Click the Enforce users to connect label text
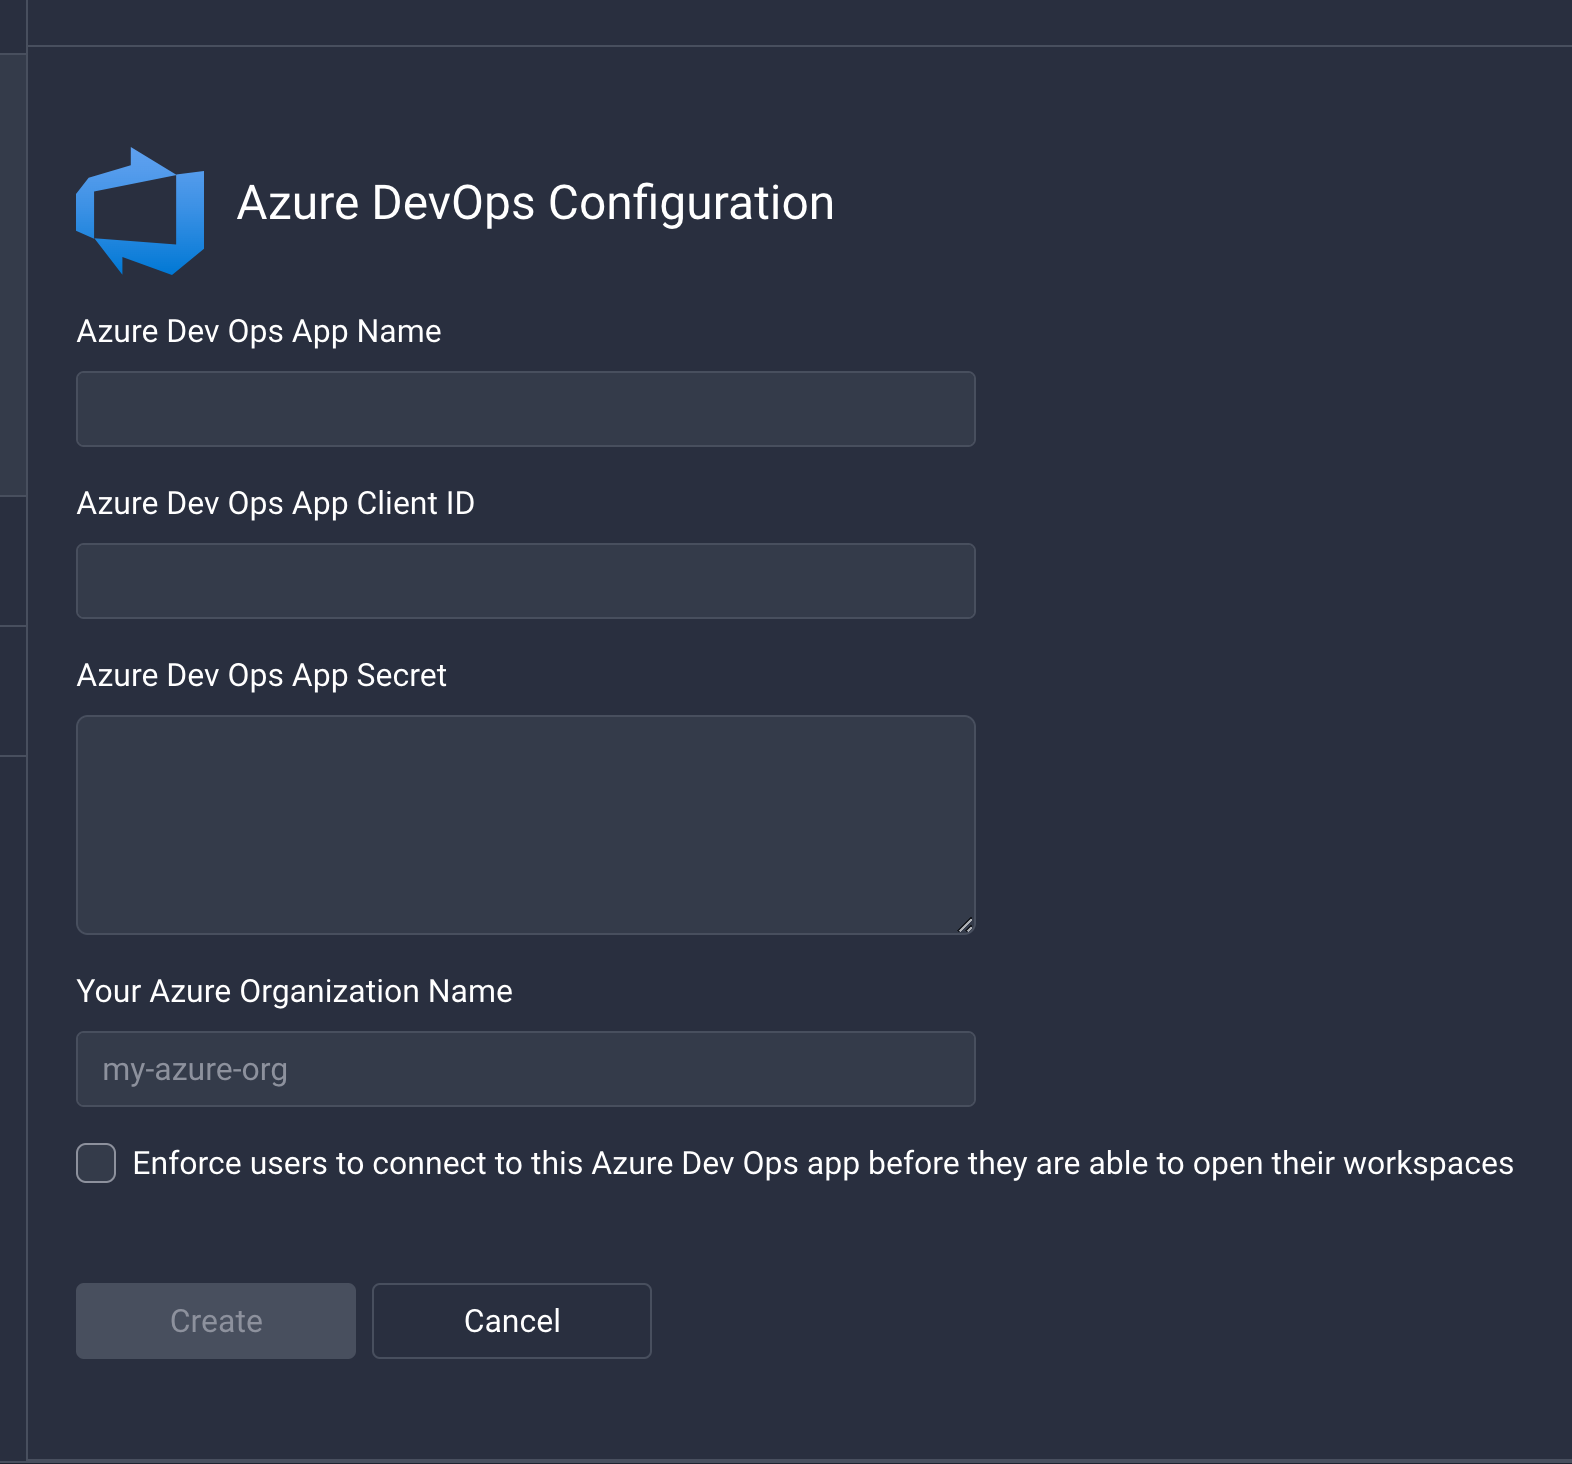Image resolution: width=1572 pixels, height=1464 pixels. pos(823,1163)
